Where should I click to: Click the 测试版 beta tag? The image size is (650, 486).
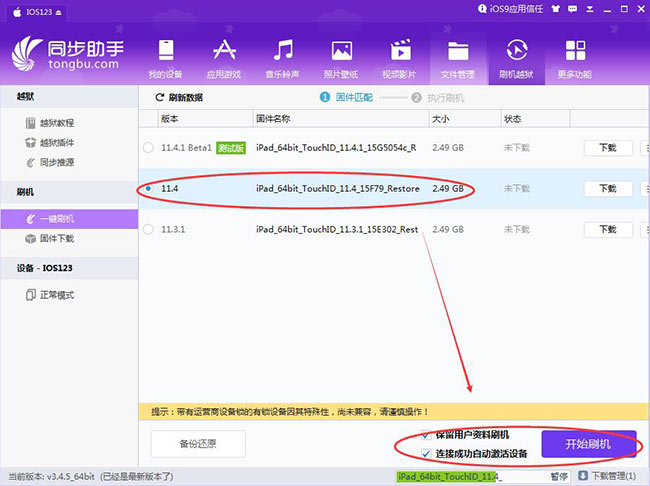pyautogui.click(x=231, y=148)
